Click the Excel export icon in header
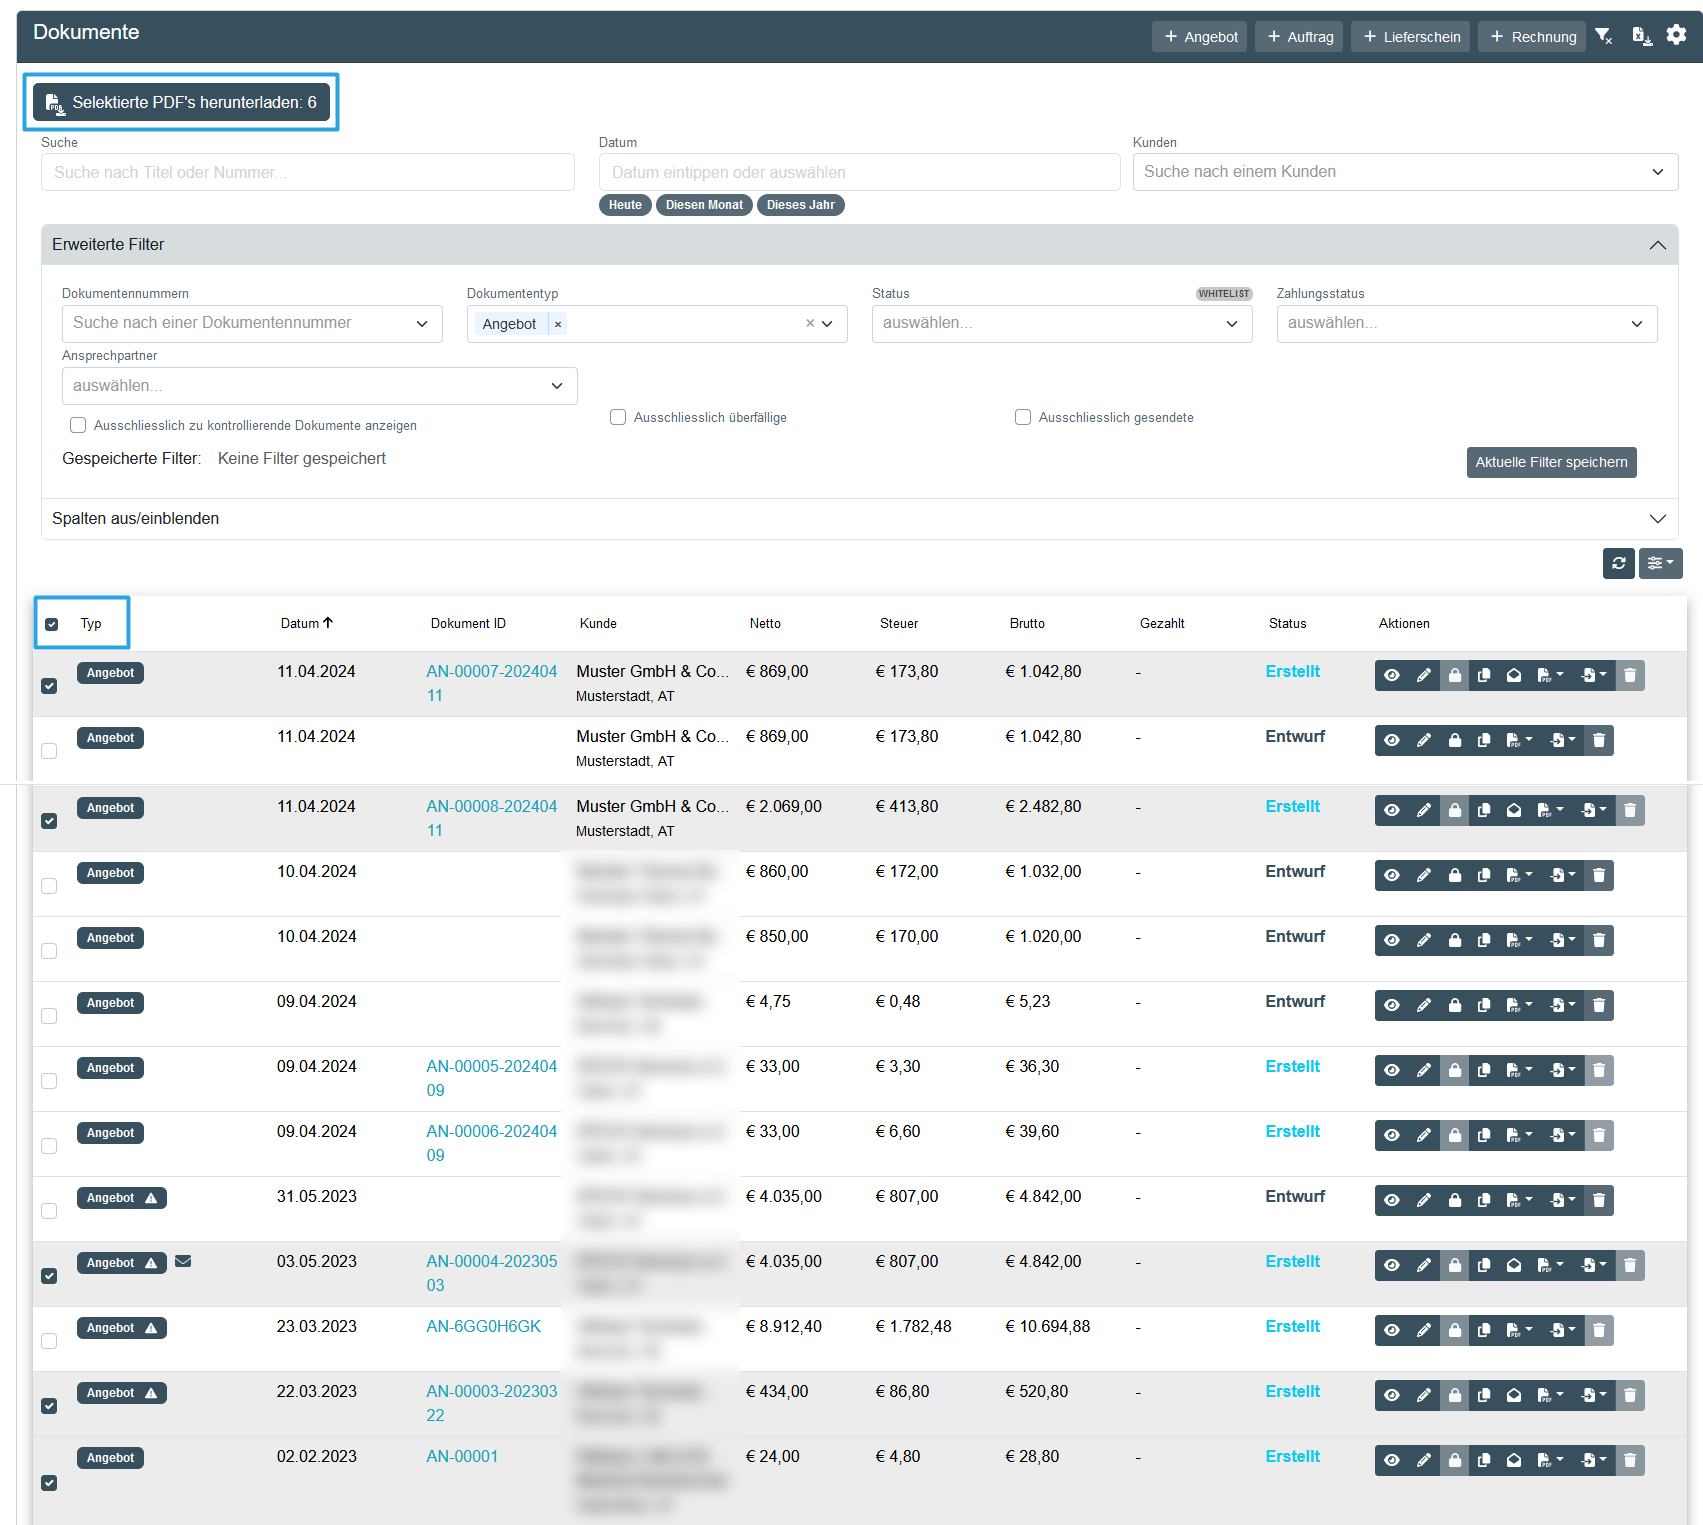Image resolution: width=1703 pixels, height=1525 pixels. (1641, 36)
